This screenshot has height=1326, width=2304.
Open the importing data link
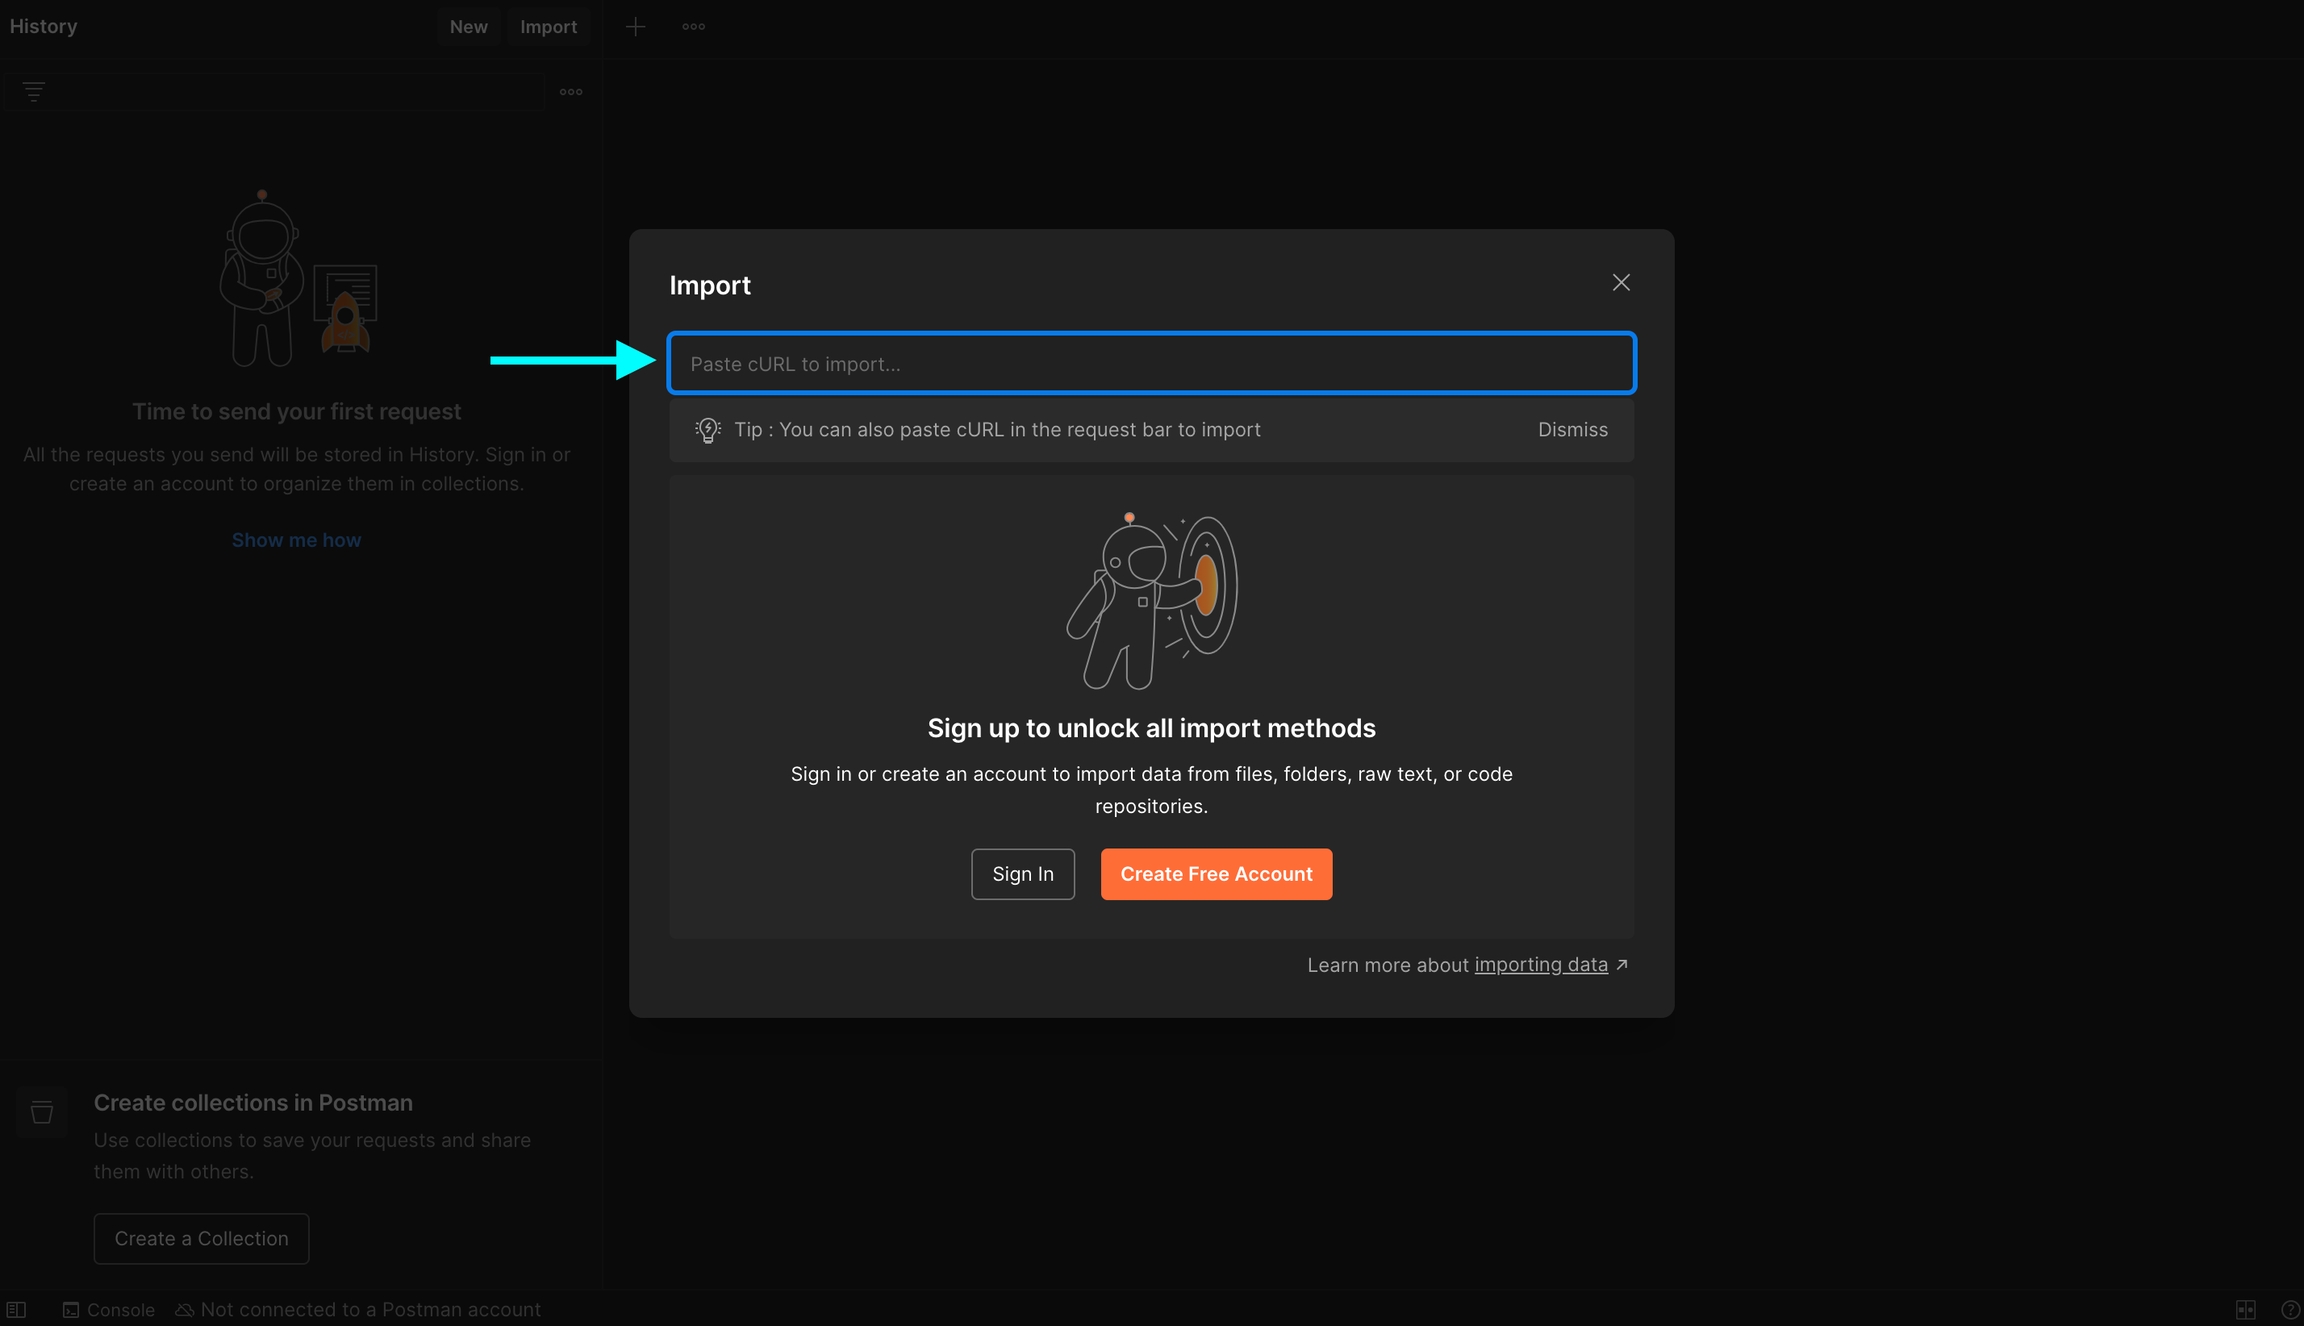tap(1540, 965)
